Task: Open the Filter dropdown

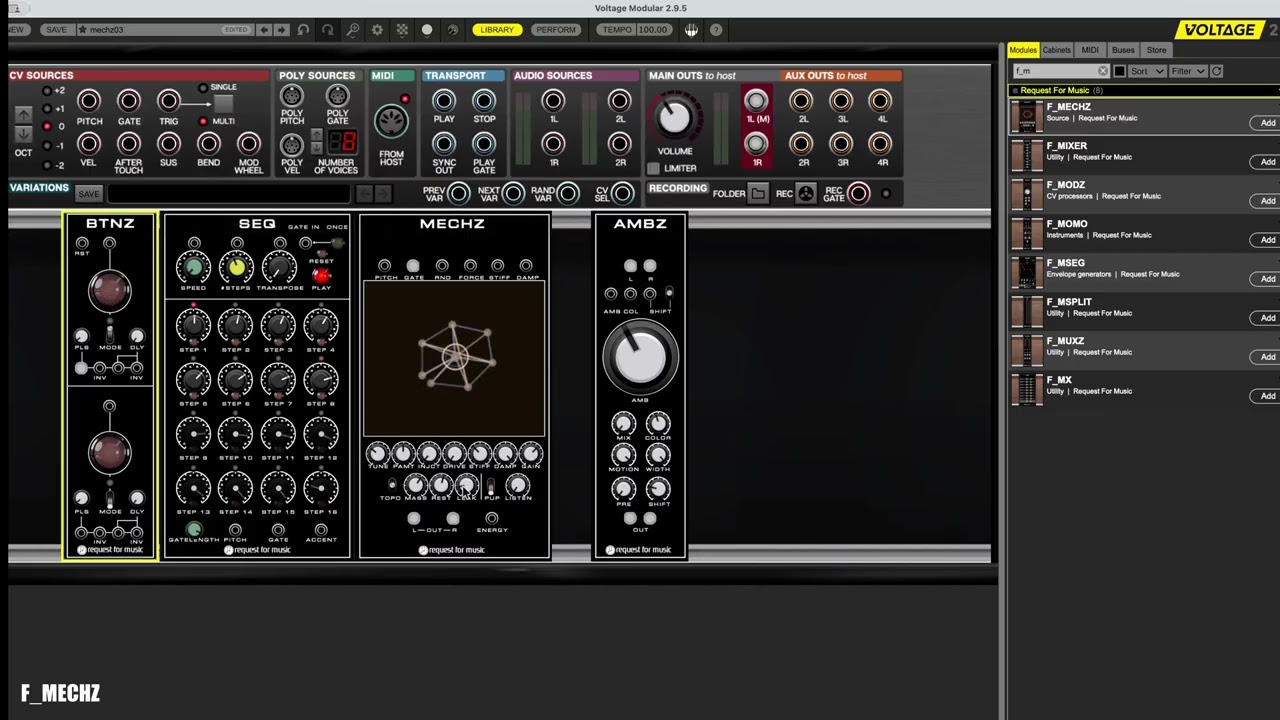Action: [1188, 71]
